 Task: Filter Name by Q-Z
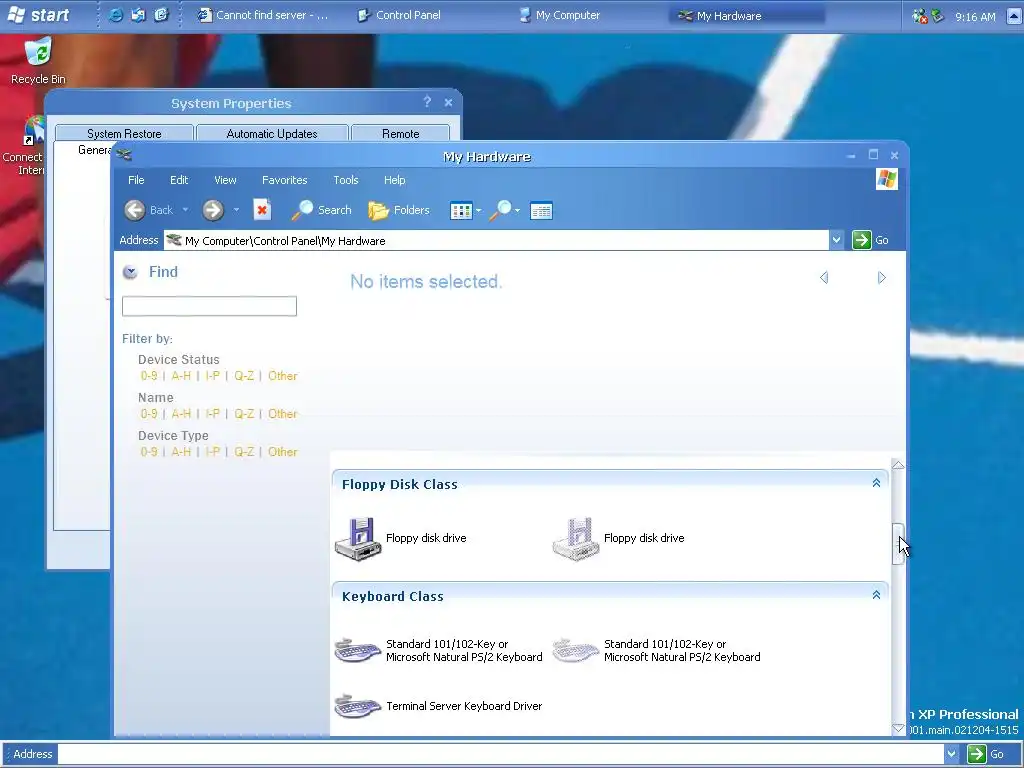(x=244, y=414)
